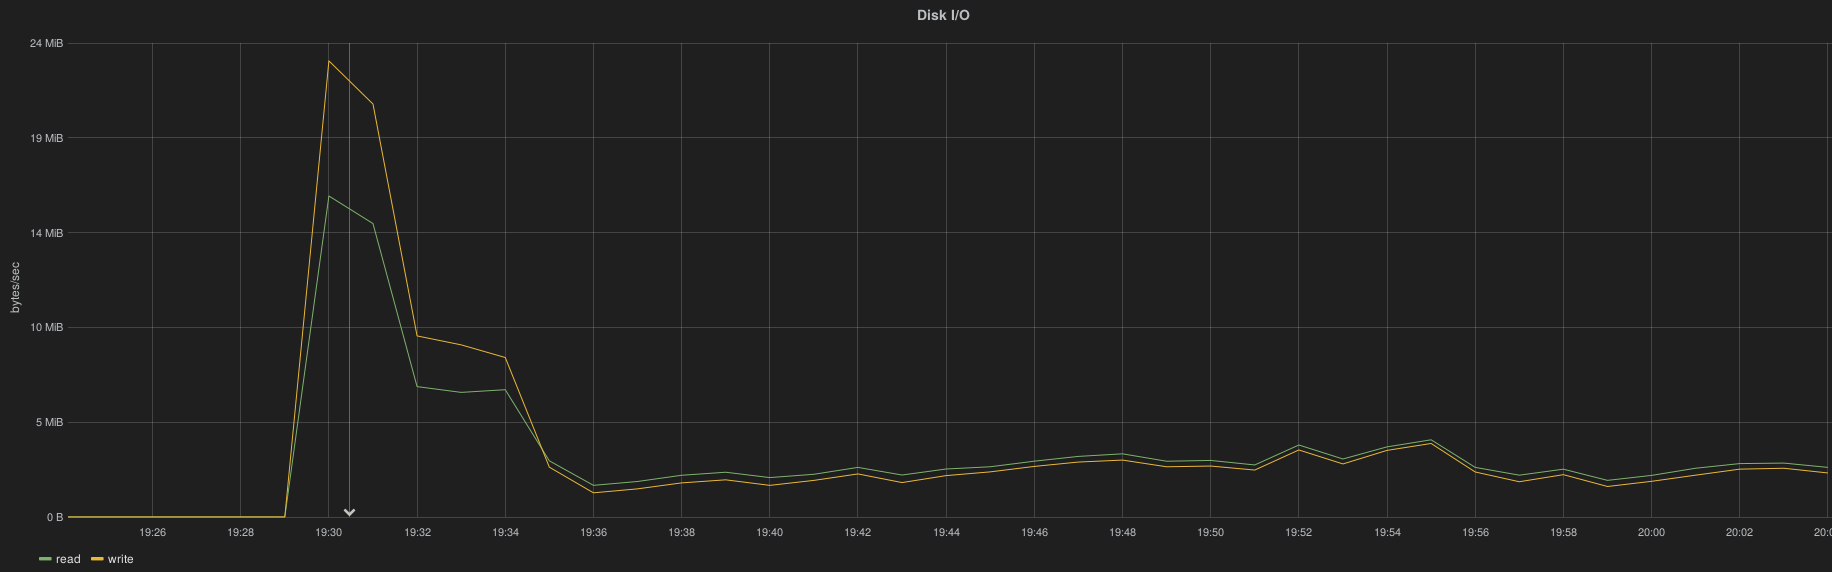Click the 24 MiB y-axis label

46,43
